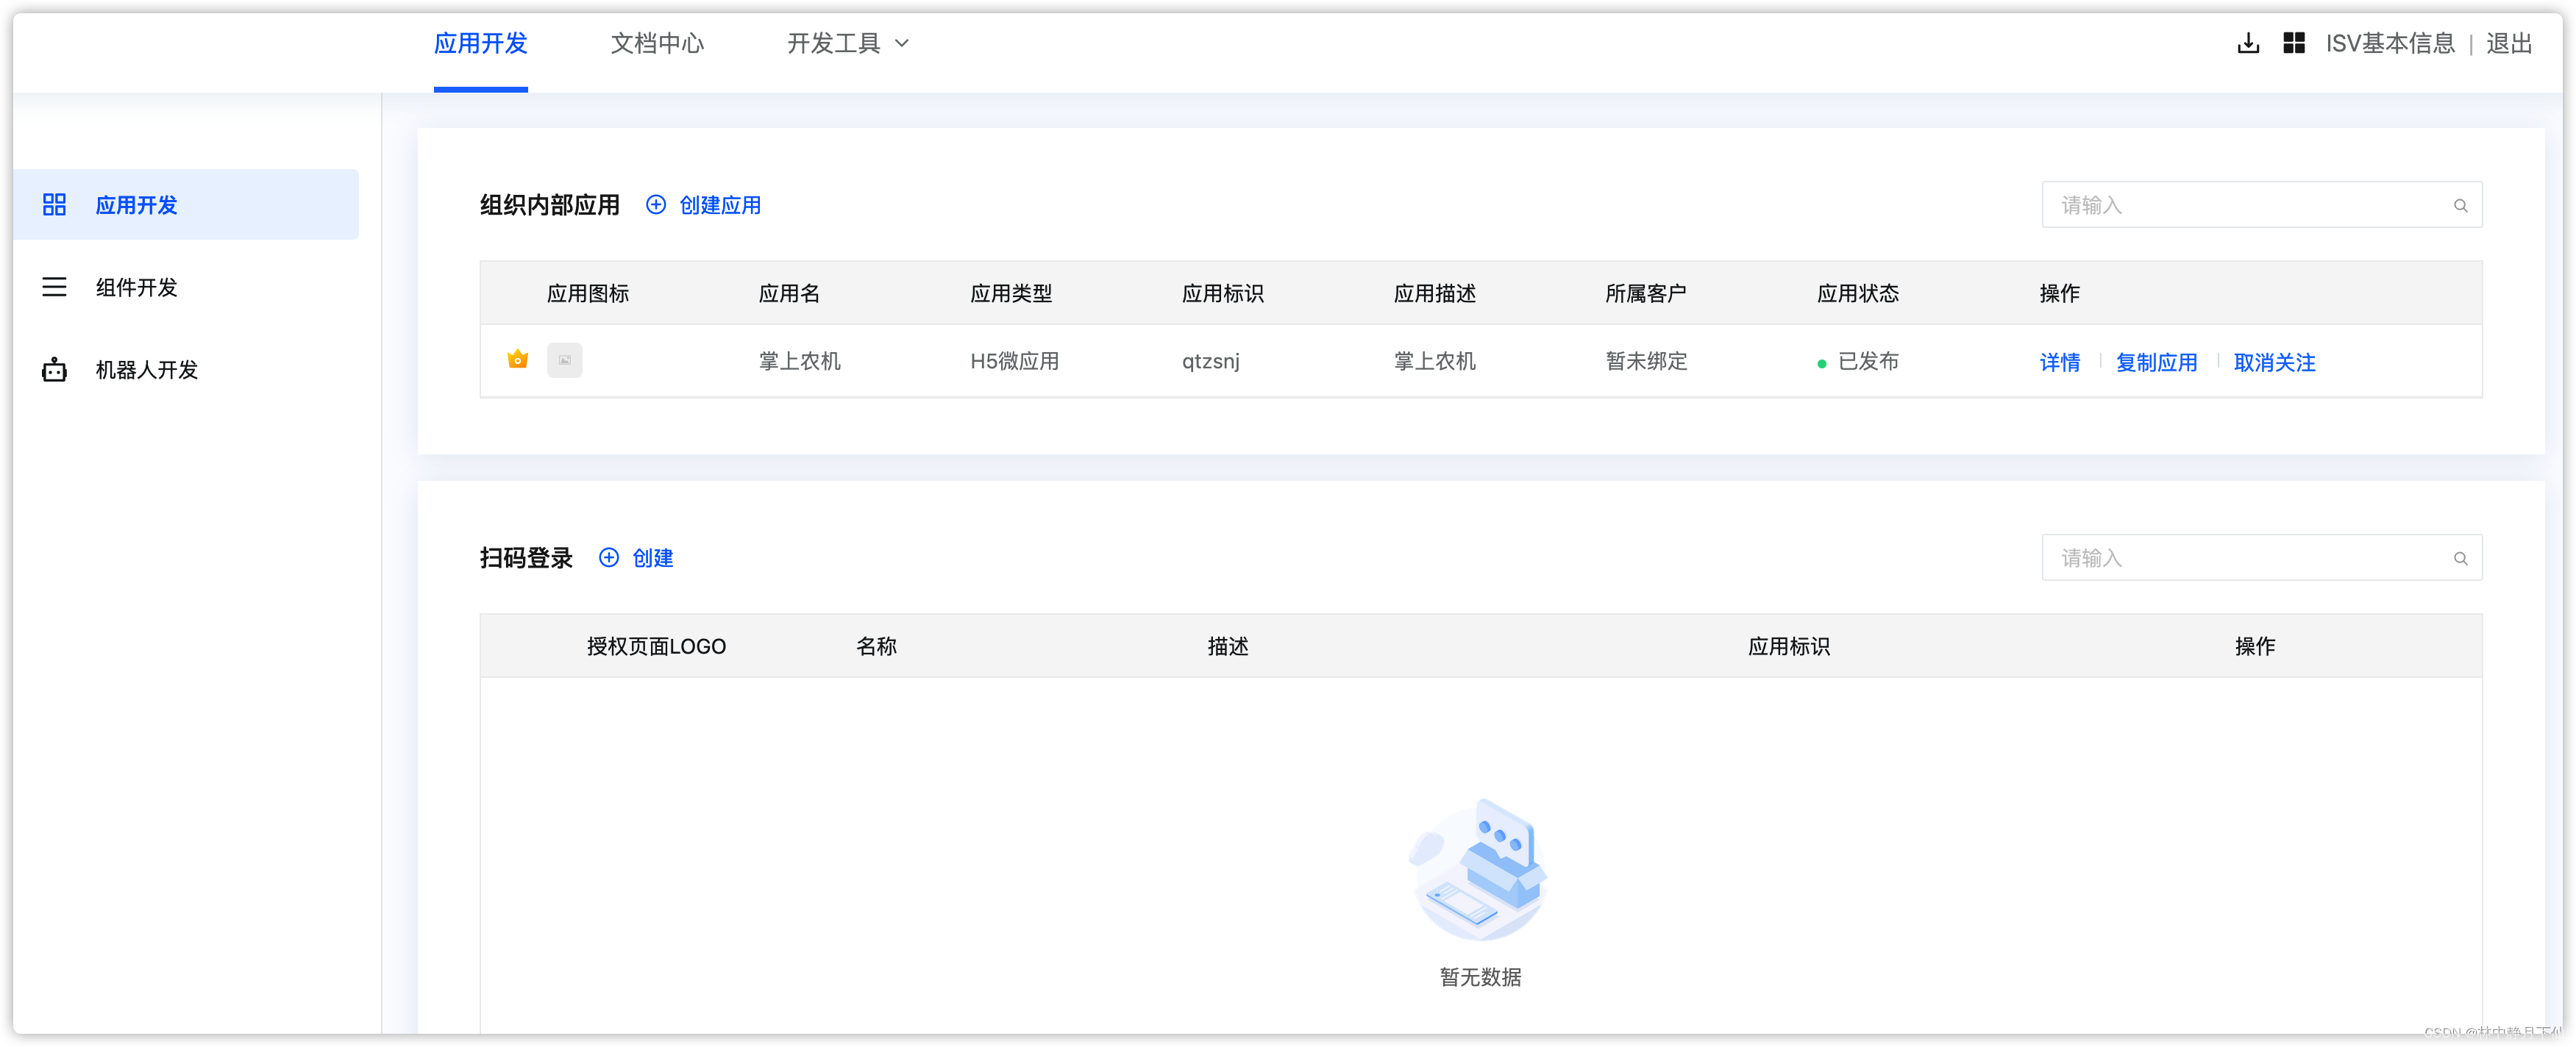Click 复制应用 link in app row
This screenshot has width=2576, height=1047.
point(2156,362)
